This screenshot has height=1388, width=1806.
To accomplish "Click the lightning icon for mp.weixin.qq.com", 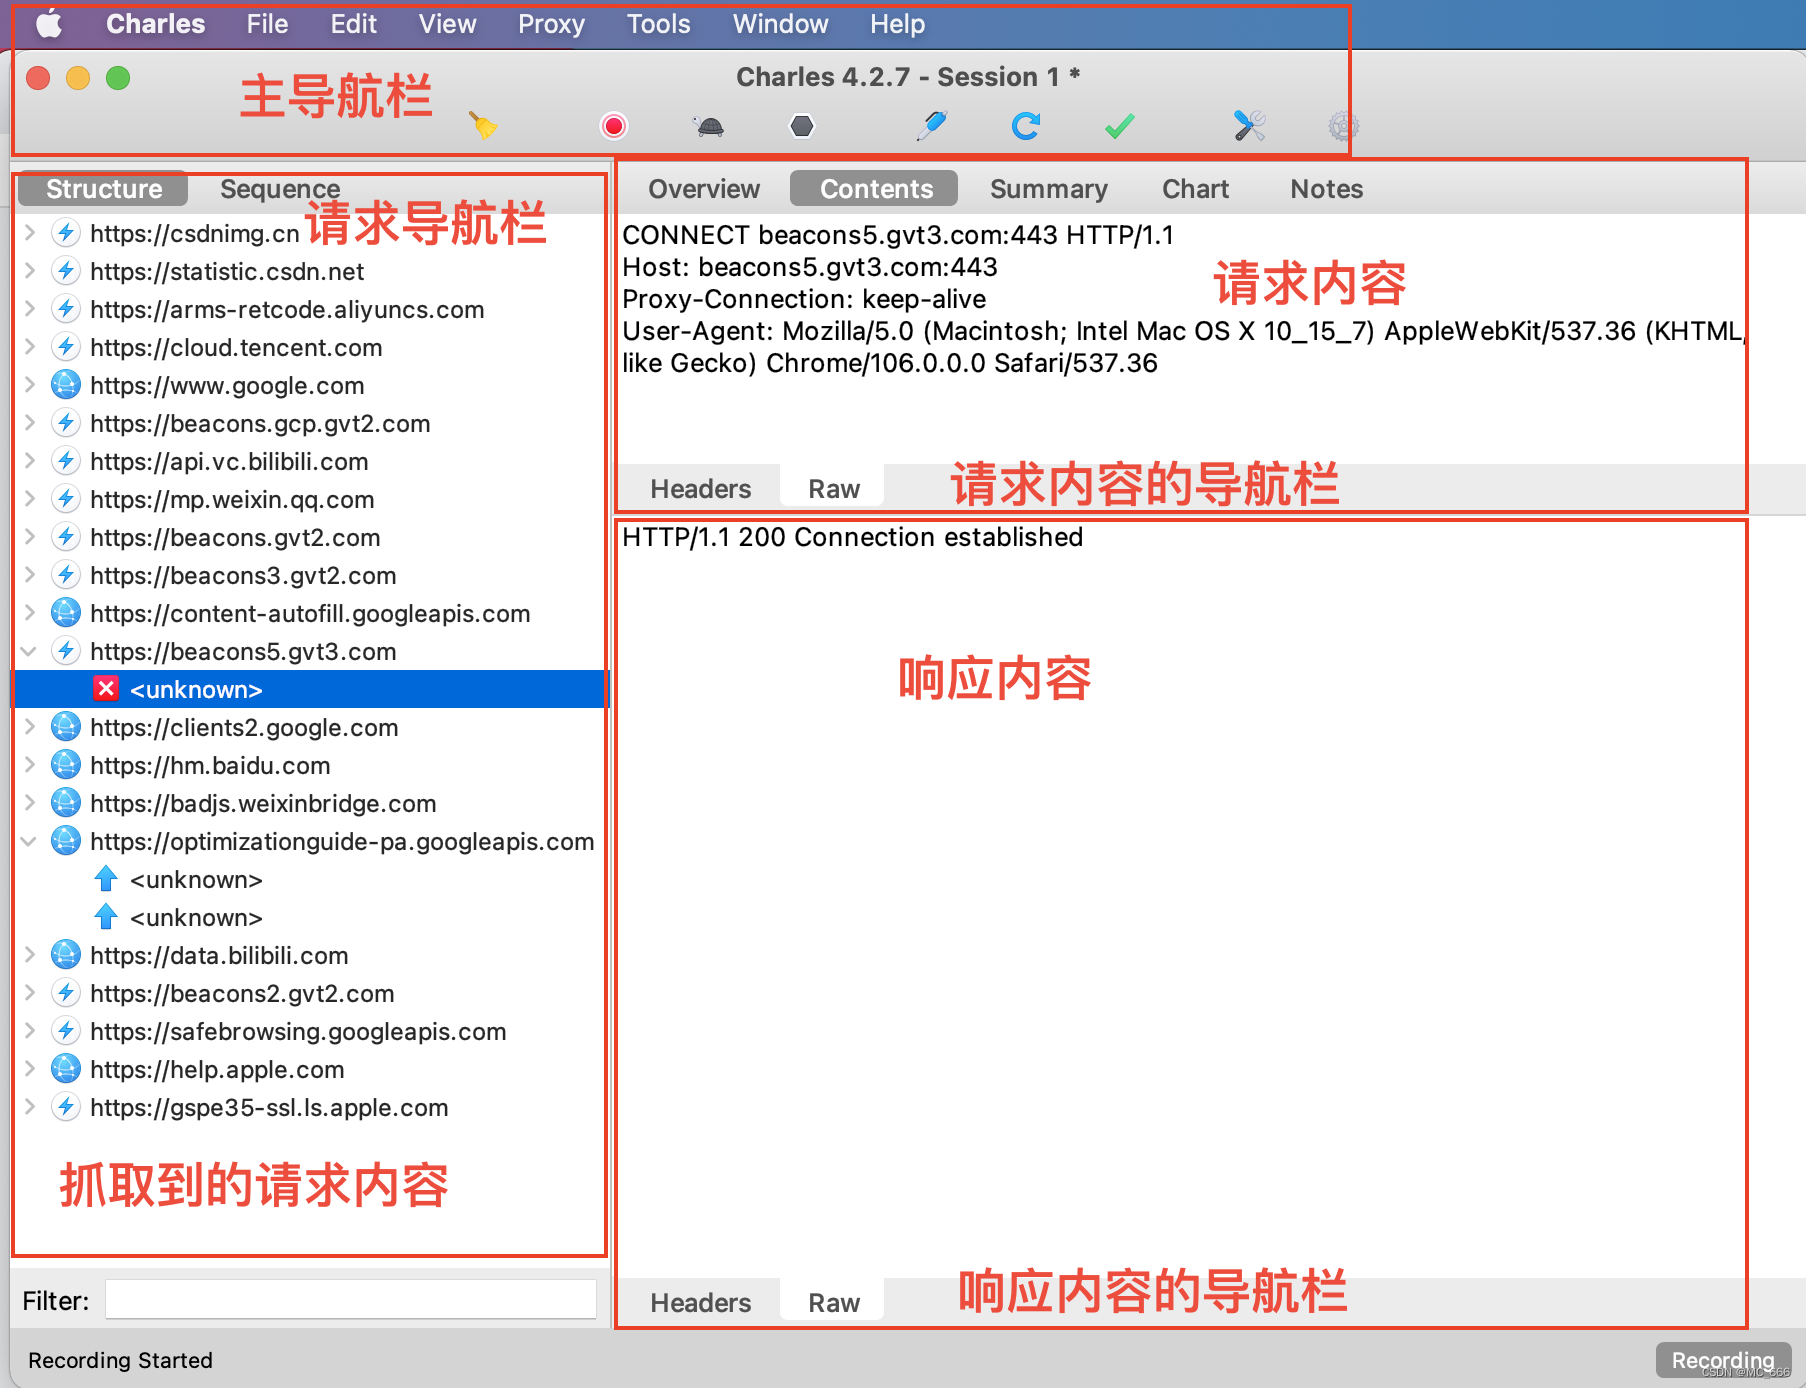I will (66, 499).
